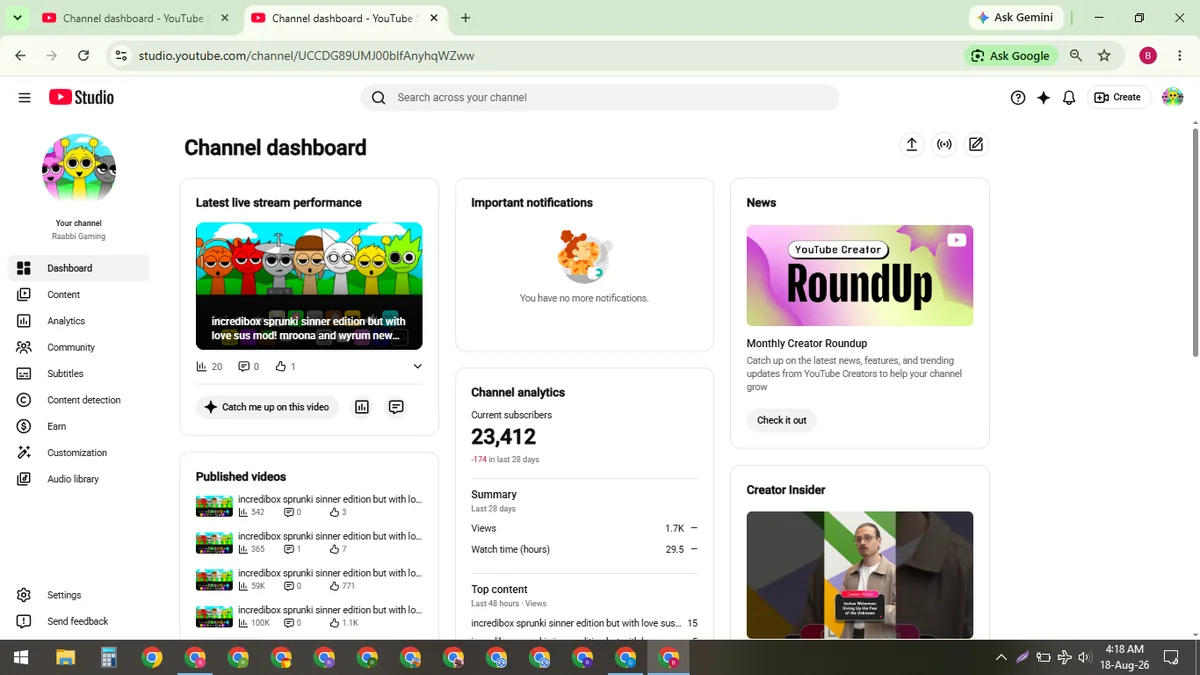The height and width of the screenshot is (675, 1200).
Task: Open the account avatar in header
Action: [1172, 97]
